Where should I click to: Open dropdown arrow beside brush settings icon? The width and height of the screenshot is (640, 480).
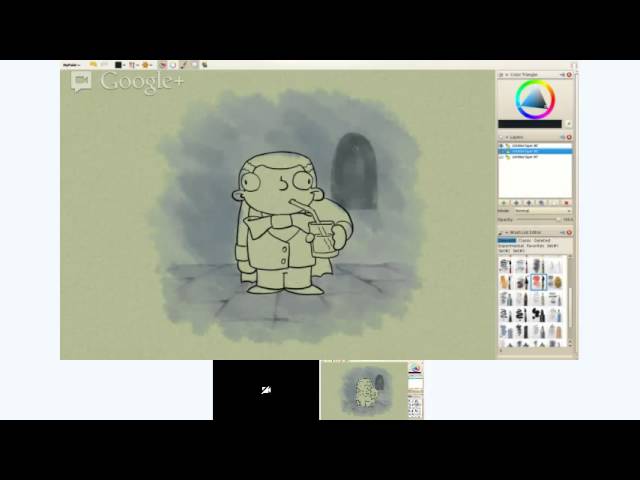click(138, 65)
